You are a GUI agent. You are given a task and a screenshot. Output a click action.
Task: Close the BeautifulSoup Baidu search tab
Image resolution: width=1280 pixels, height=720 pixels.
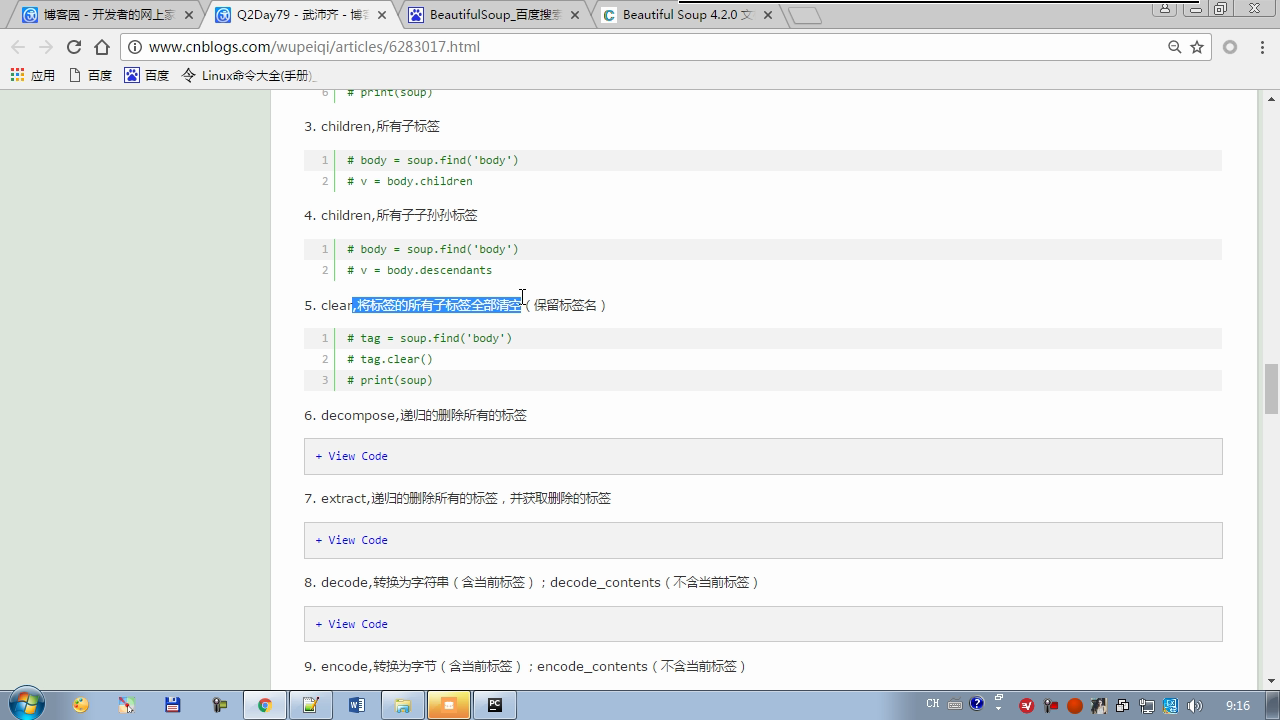coord(575,15)
